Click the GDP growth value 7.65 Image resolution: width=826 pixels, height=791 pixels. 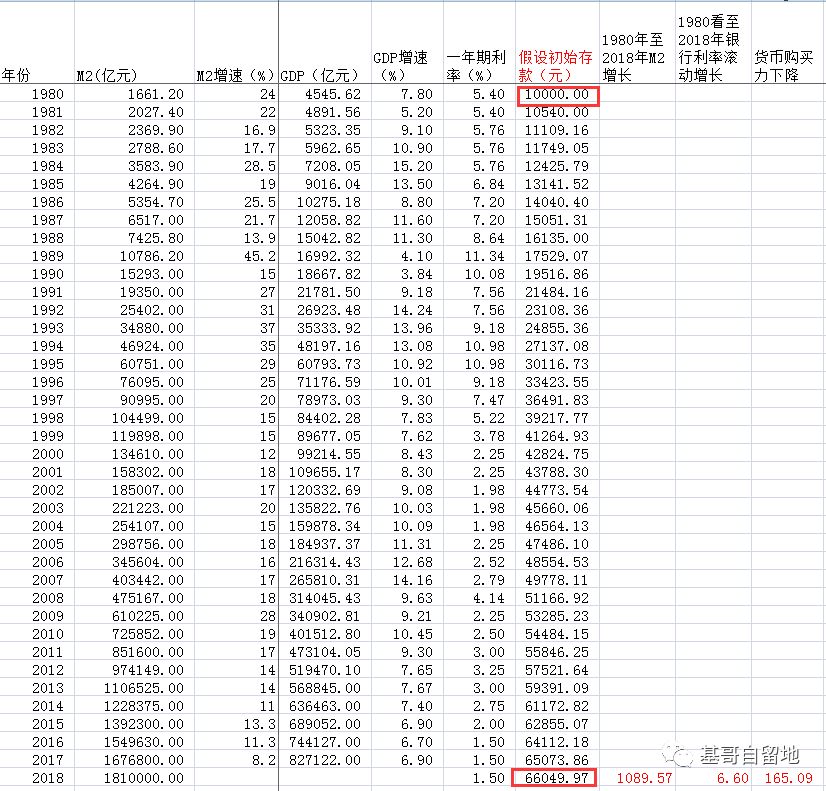tap(417, 670)
